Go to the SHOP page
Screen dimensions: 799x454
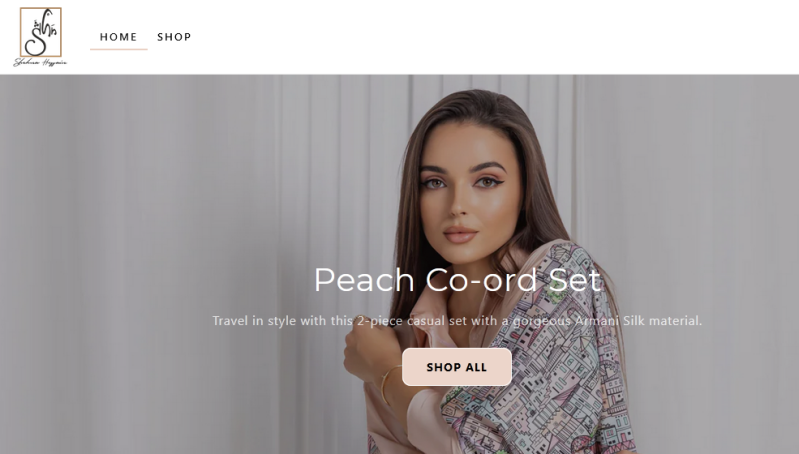(174, 37)
